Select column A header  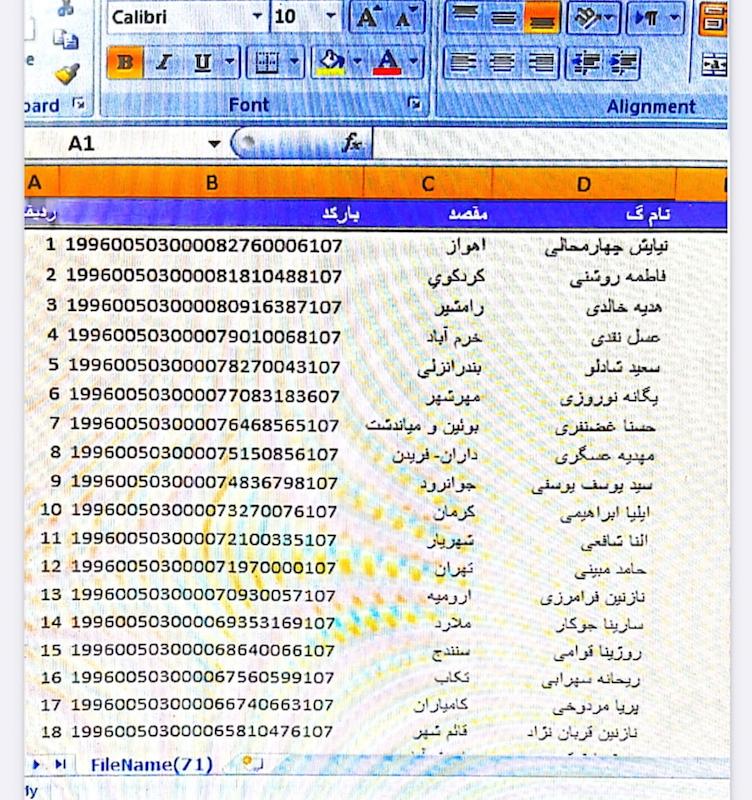click(x=41, y=183)
